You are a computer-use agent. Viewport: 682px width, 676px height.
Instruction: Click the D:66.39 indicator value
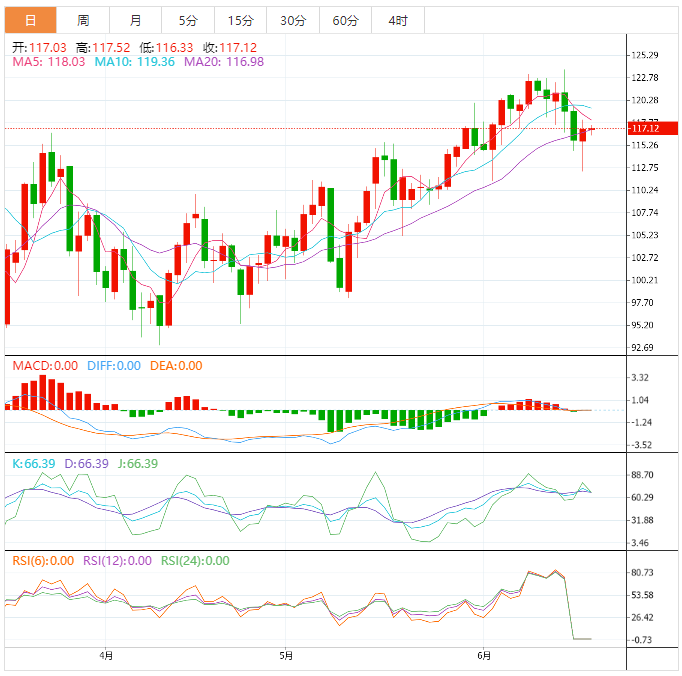click(x=87, y=464)
